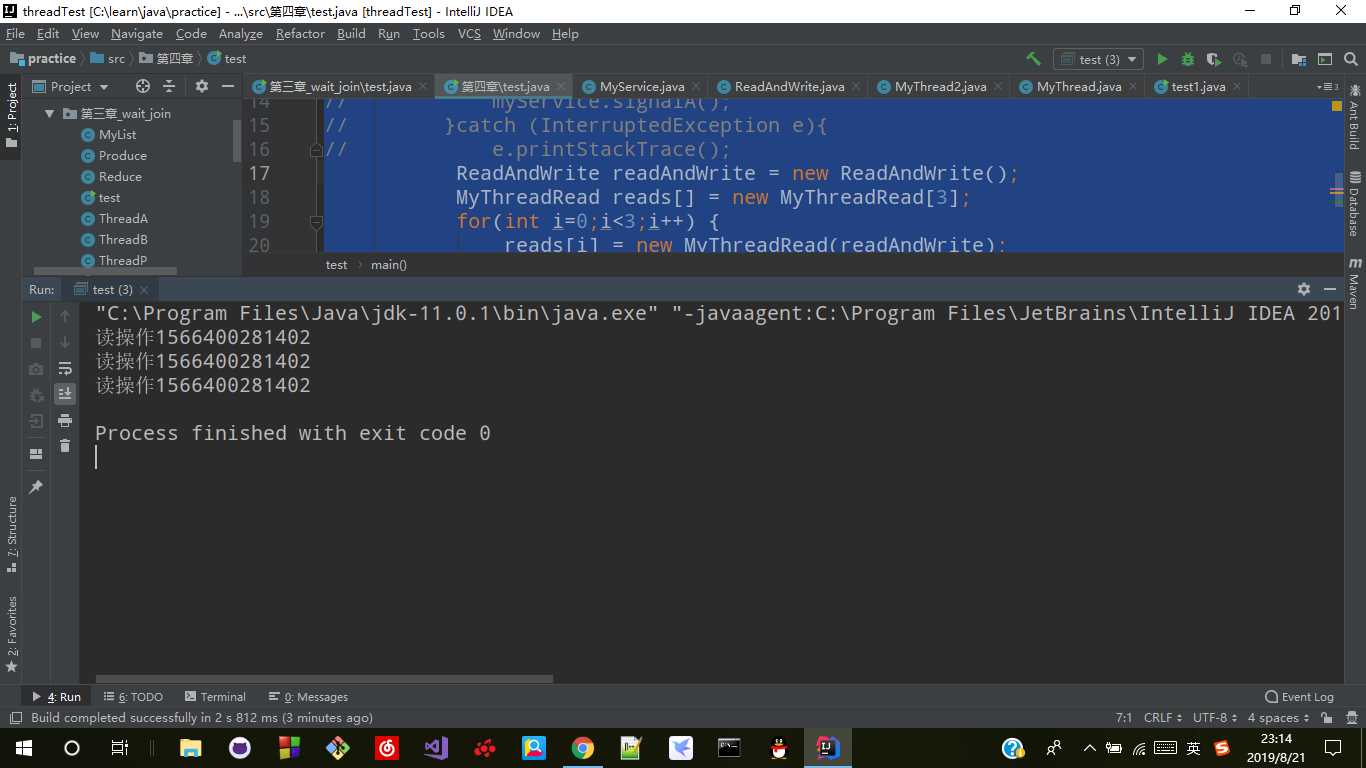Print the Run console output
This screenshot has height=768, width=1366.
tap(65, 420)
